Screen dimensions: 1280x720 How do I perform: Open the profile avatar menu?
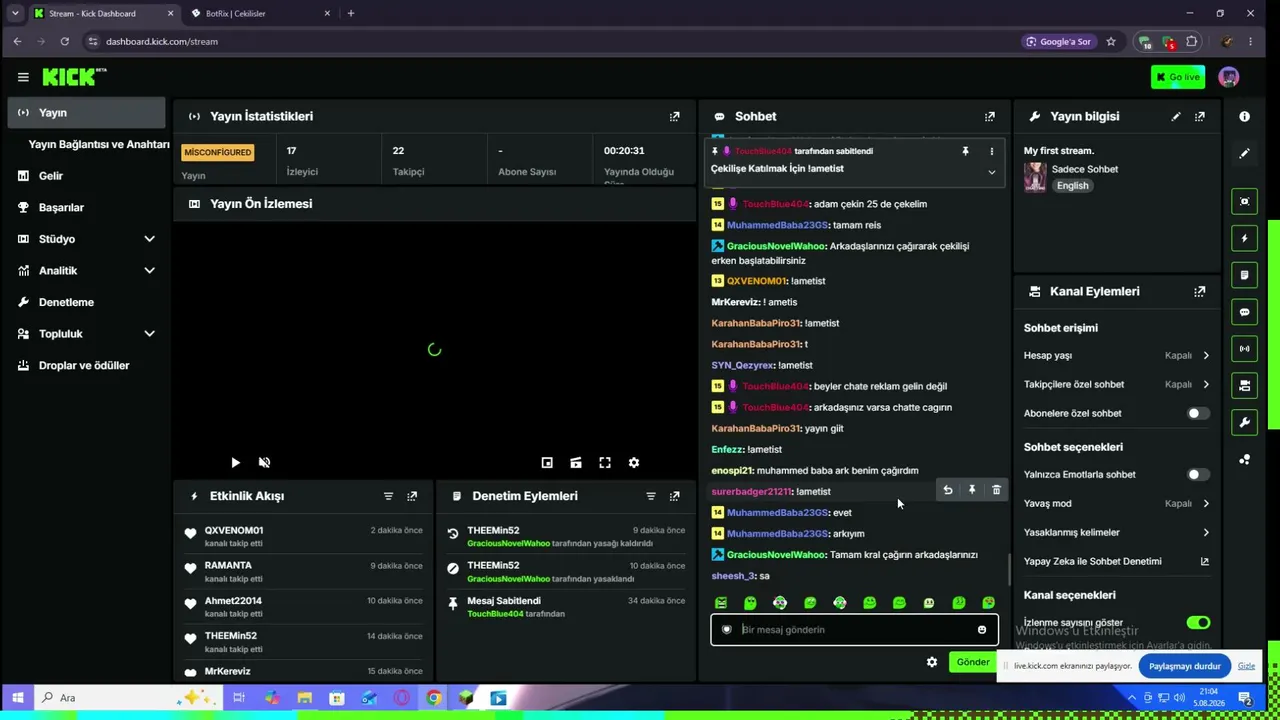pos(1229,77)
